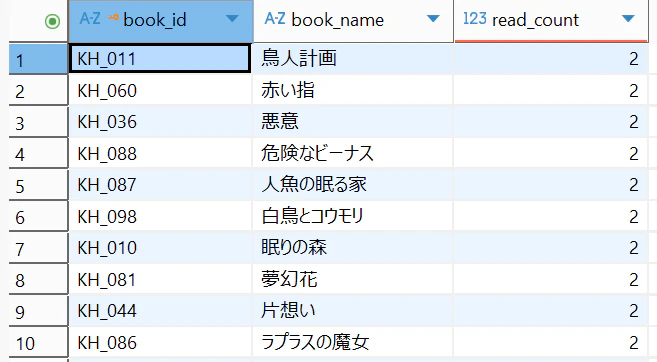Click read_count value in 悪意 row
The width and height of the screenshot is (657, 362).
click(x=634, y=122)
